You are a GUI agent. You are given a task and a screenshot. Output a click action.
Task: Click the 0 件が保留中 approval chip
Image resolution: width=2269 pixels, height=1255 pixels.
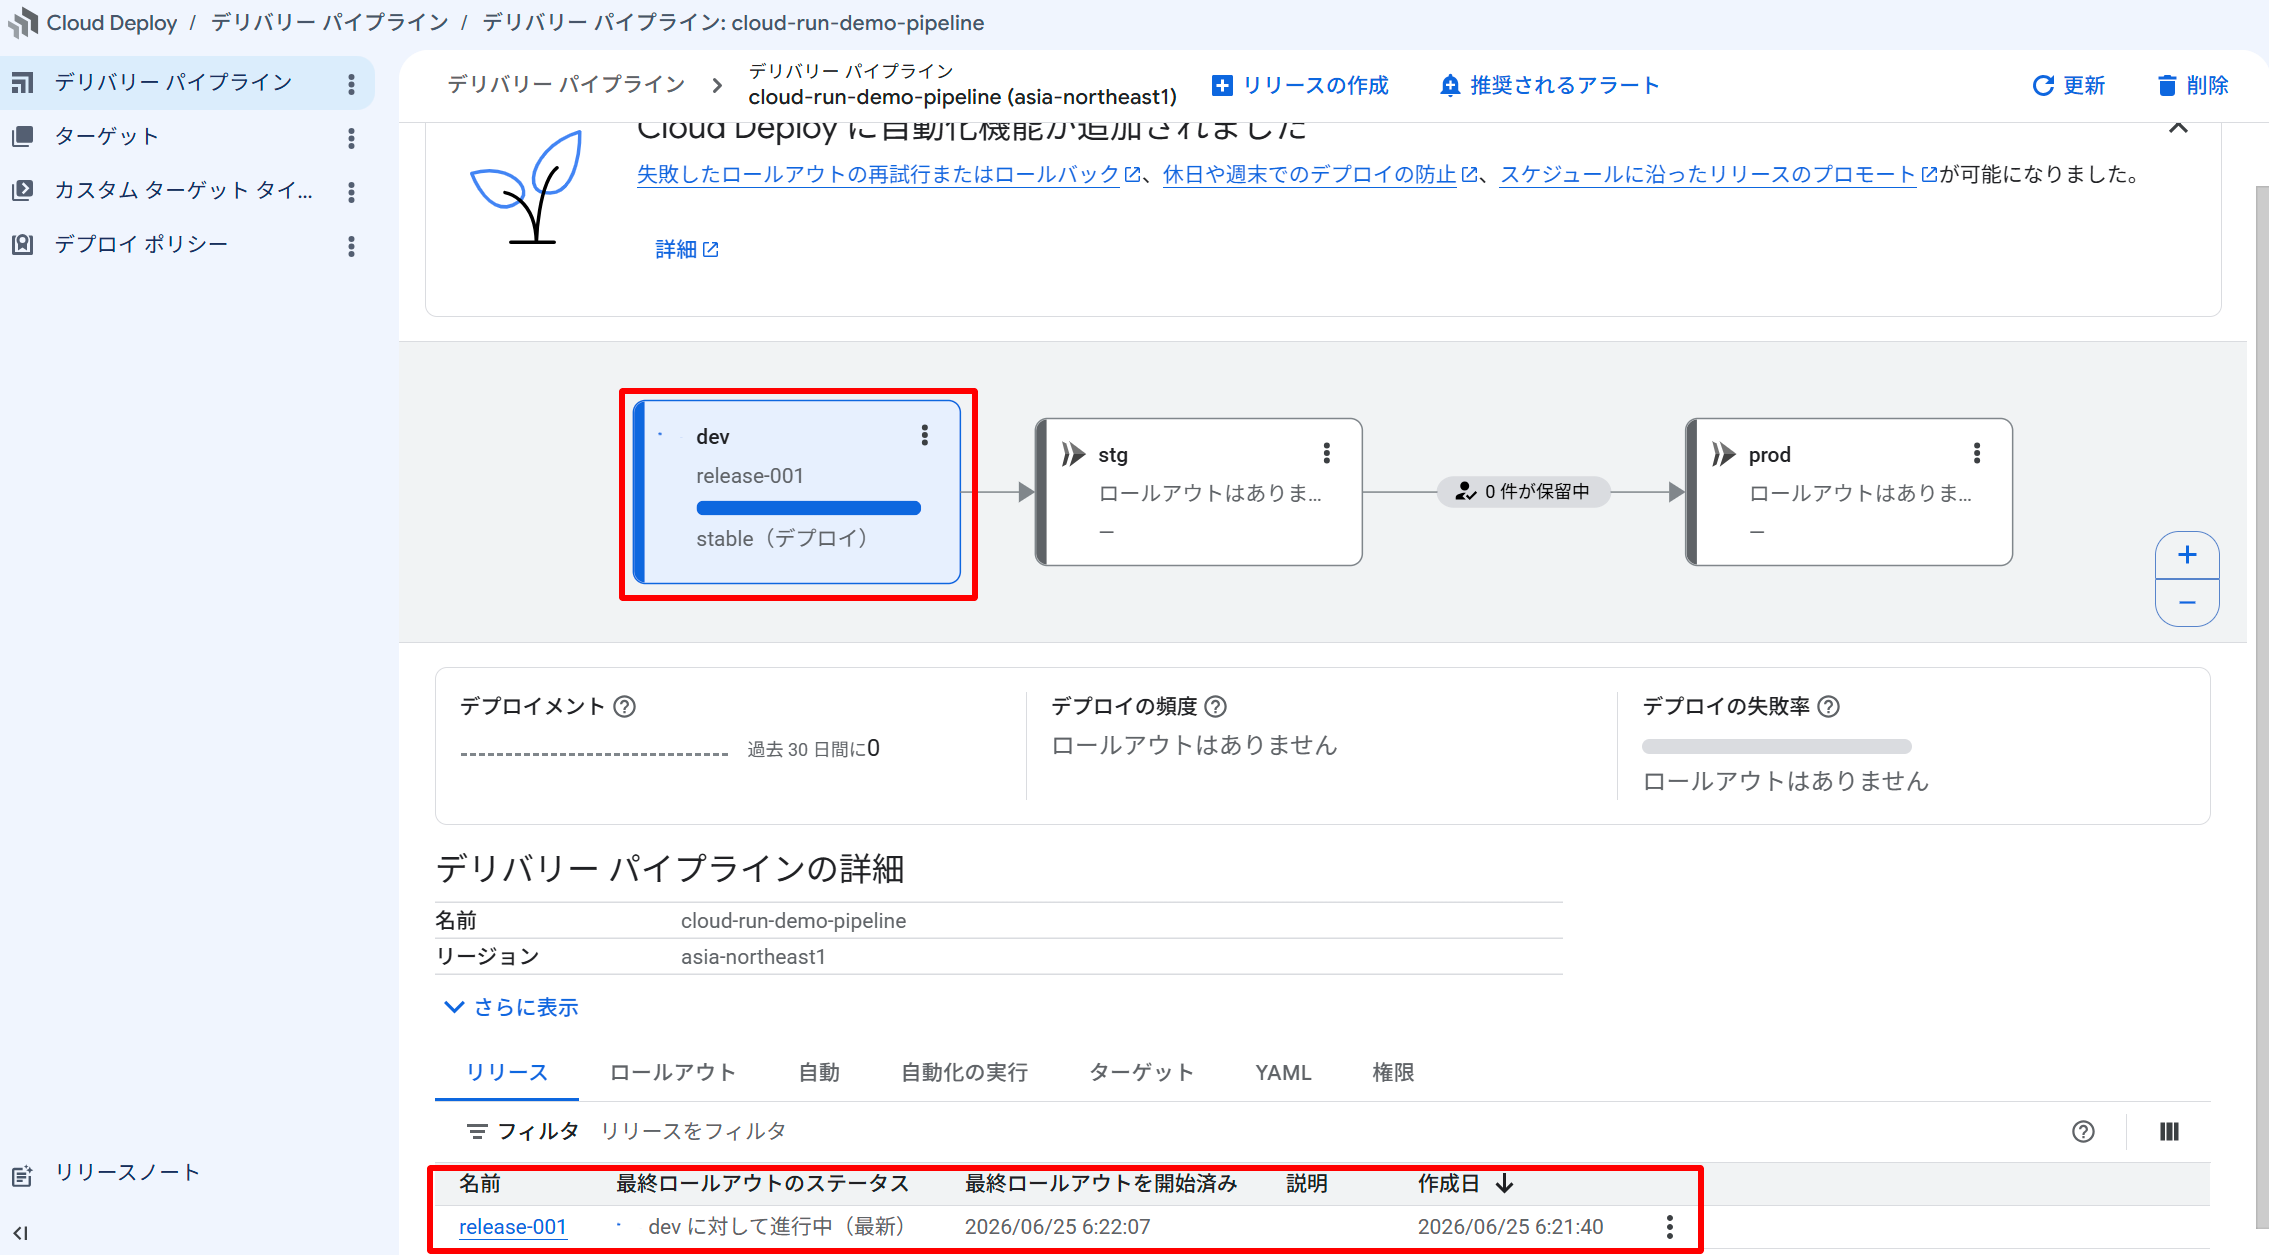[1523, 491]
